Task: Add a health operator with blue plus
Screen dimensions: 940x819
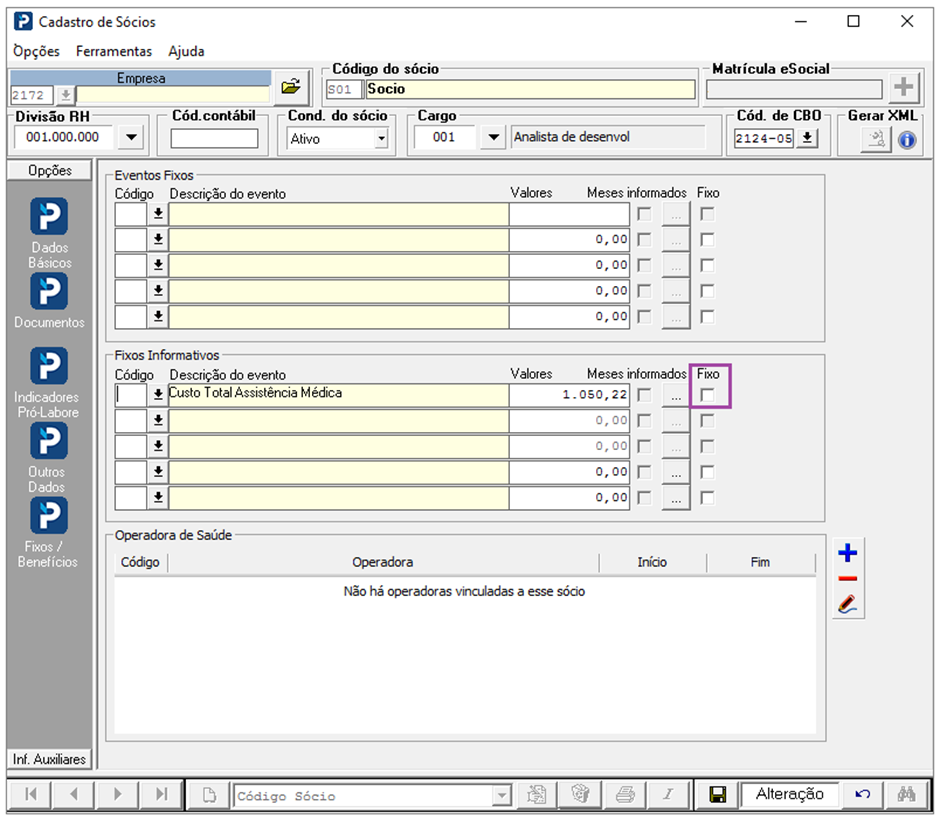Action: (847, 552)
